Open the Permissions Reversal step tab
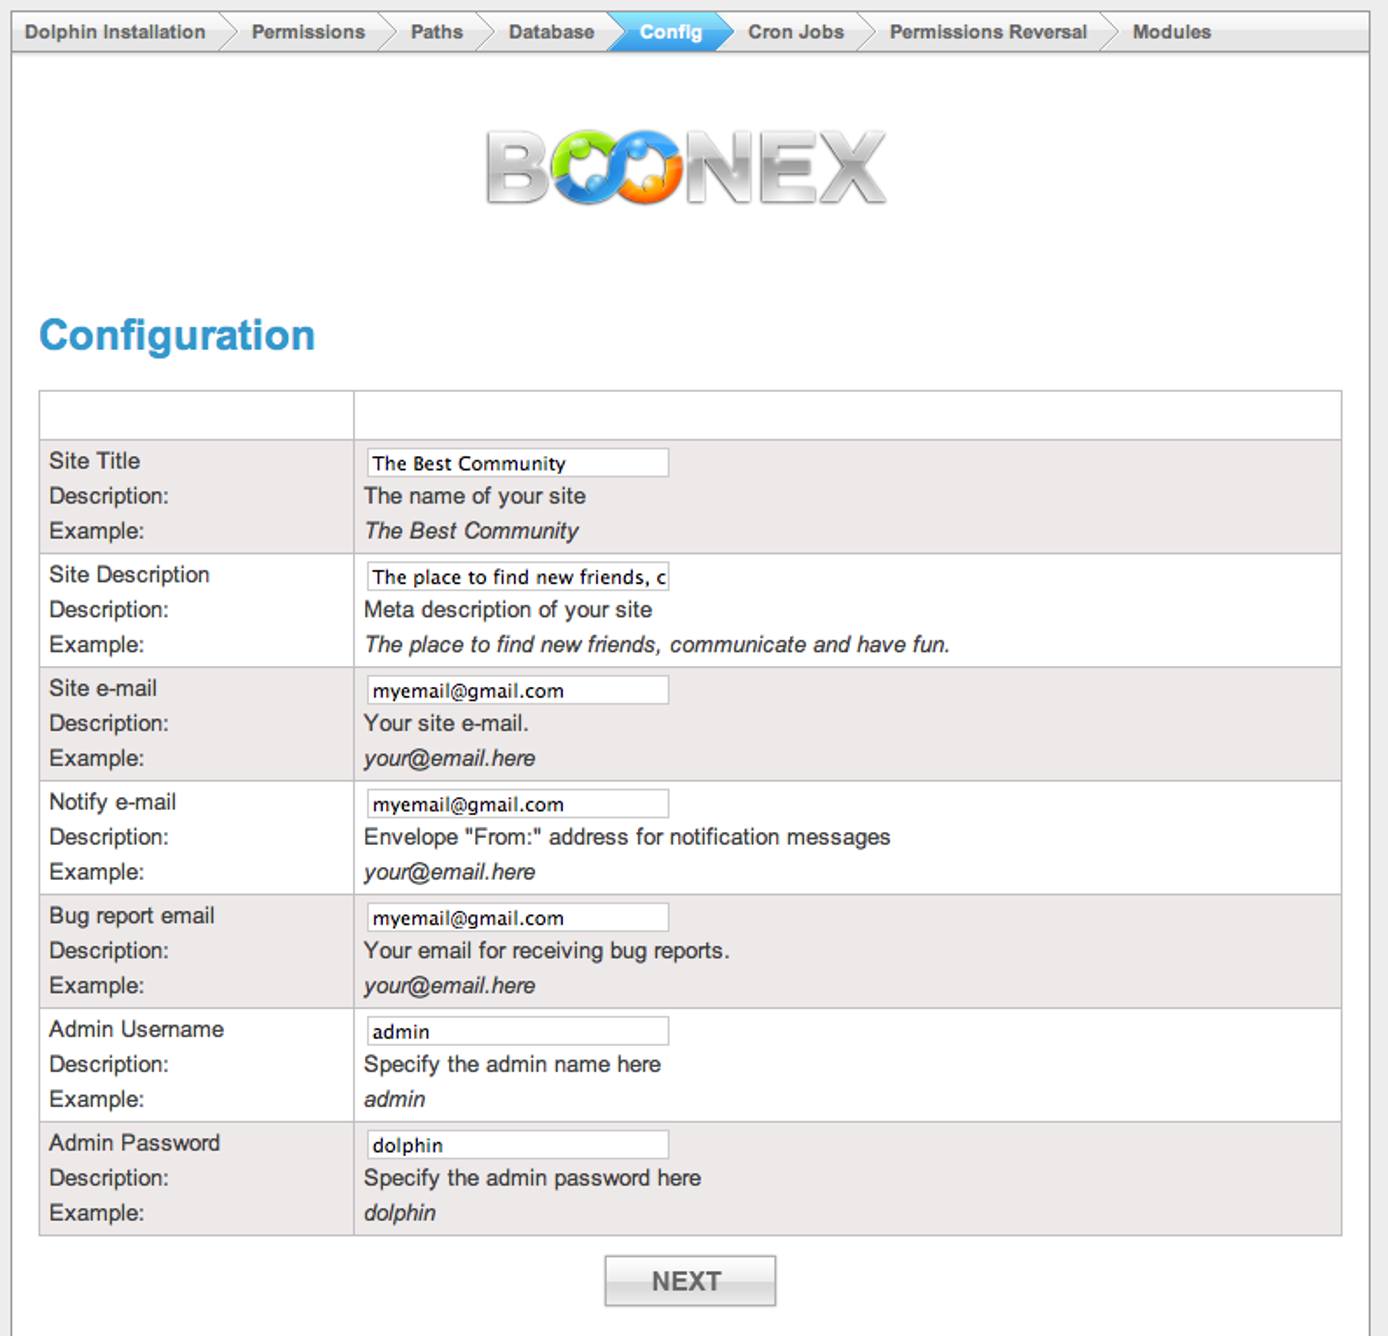Screen dimensions: 1388x1336 click(987, 32)
